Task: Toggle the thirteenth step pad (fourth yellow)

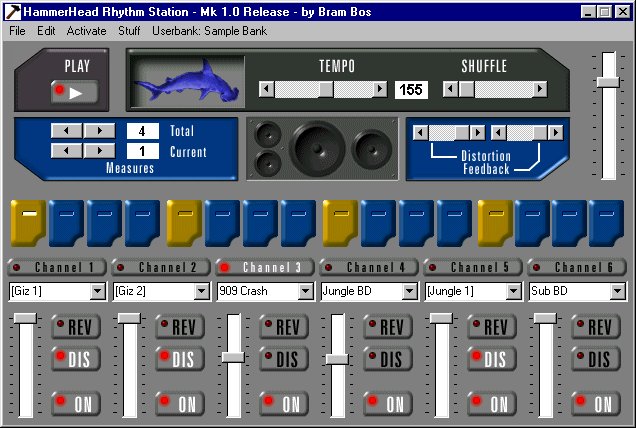Action: click(495, 223)
